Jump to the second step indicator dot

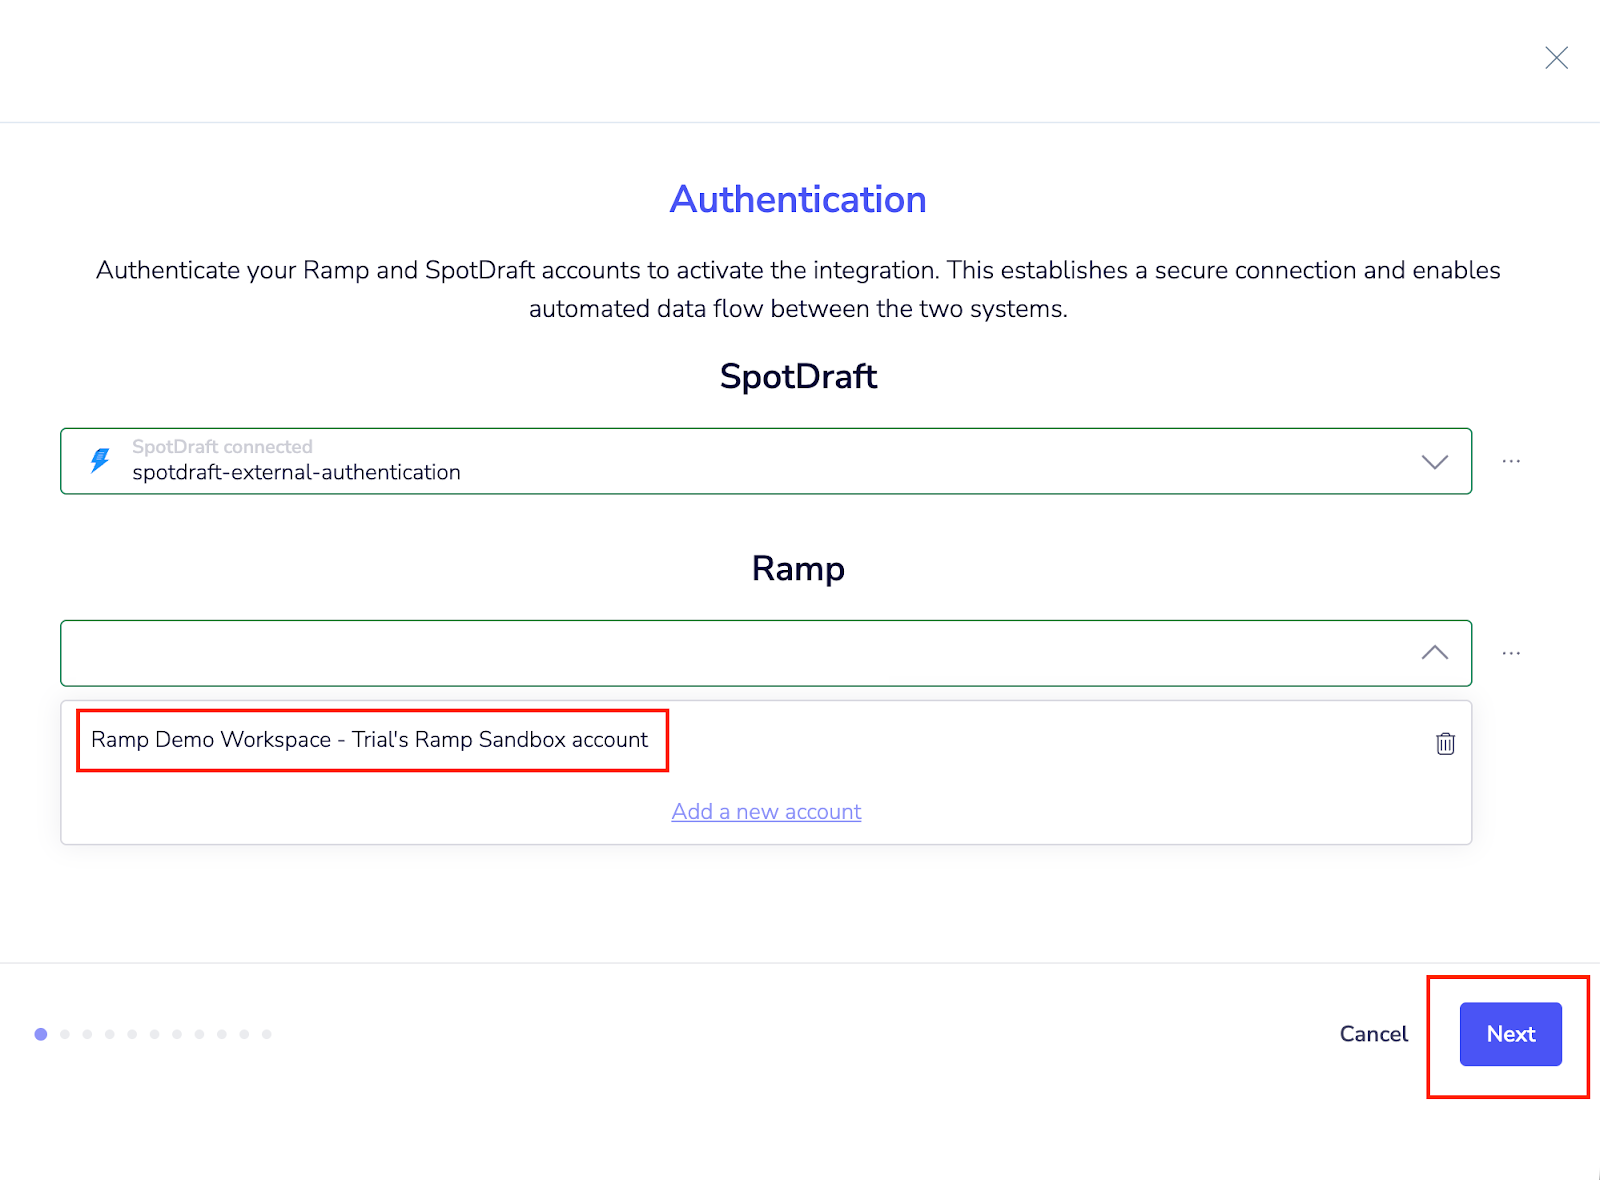[65, 1034]
